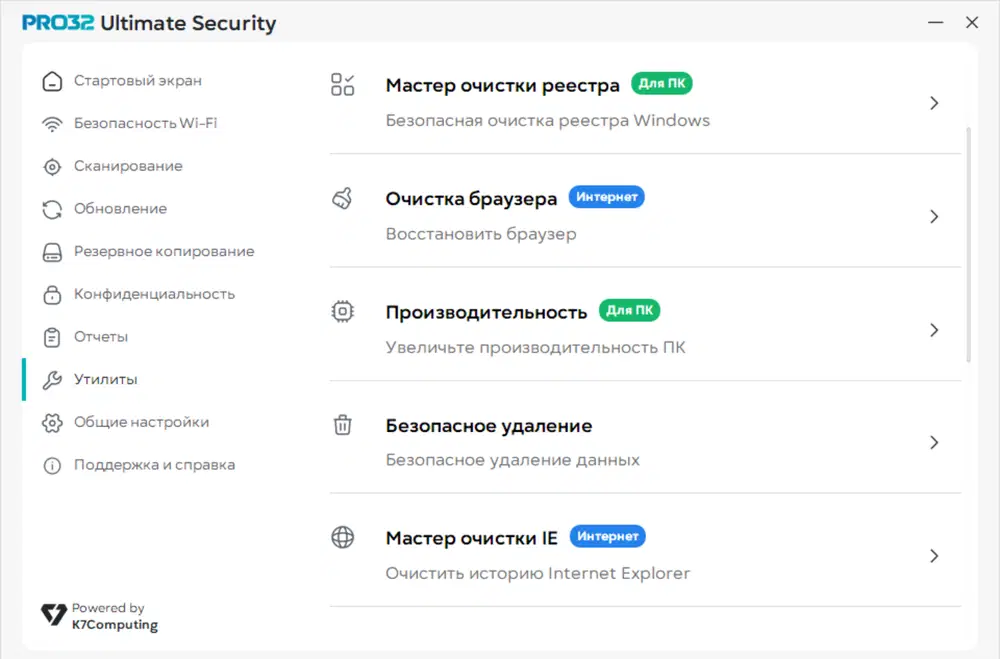The height and width of the screenshot is (659, 1000).
Task: Open the Безопасное удаление utility
Action: click(489, 427)
